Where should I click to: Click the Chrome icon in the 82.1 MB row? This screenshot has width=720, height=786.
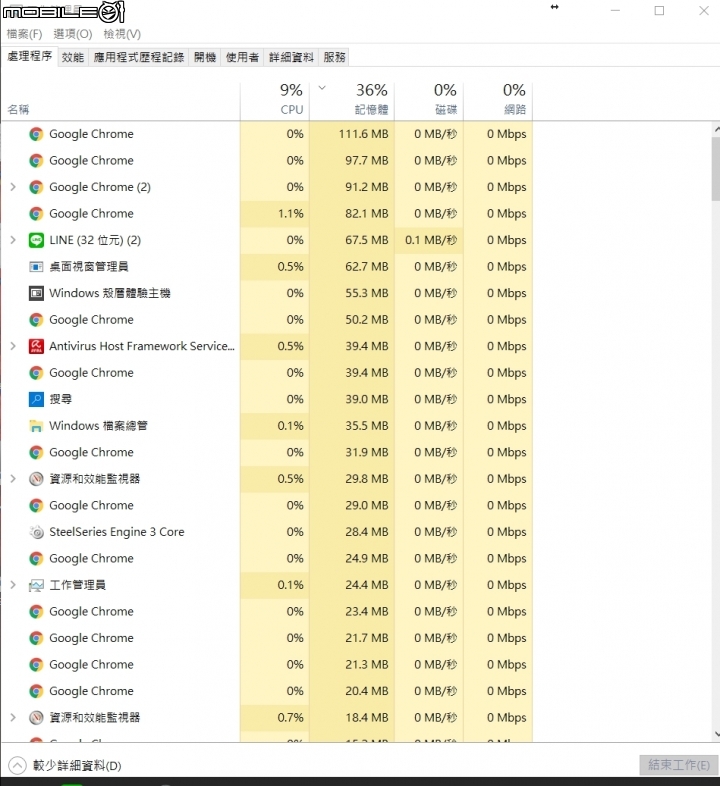(36, 214)
